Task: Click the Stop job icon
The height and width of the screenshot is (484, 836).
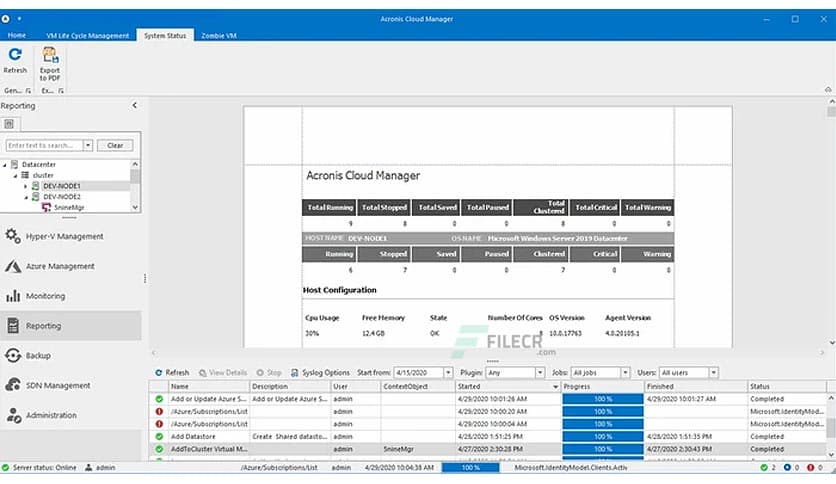Action: tap(260, 373)
